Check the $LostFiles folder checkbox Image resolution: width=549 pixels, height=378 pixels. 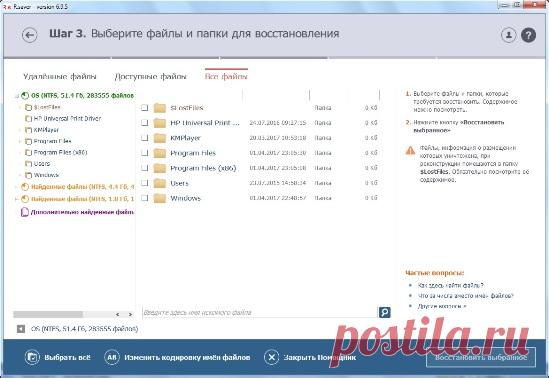(145, 108)
